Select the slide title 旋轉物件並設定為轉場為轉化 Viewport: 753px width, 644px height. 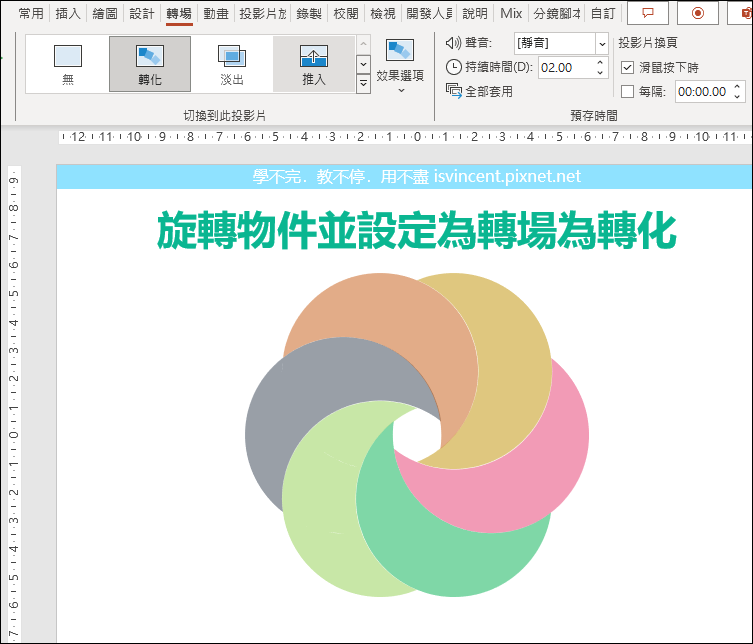point(416,231)
